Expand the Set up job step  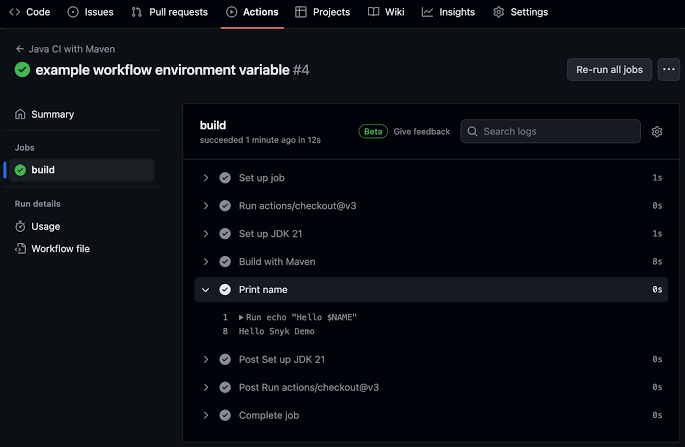[205, 178]
